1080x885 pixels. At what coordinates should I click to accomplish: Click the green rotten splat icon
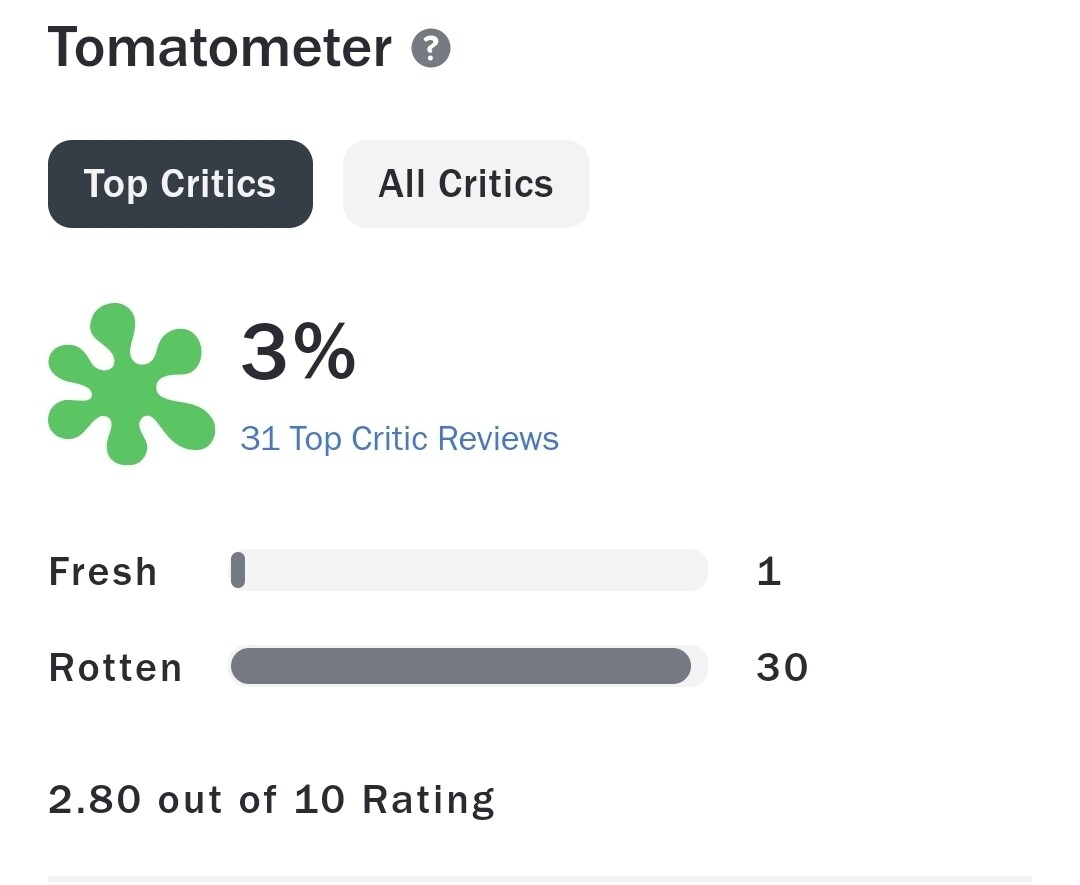128,385
